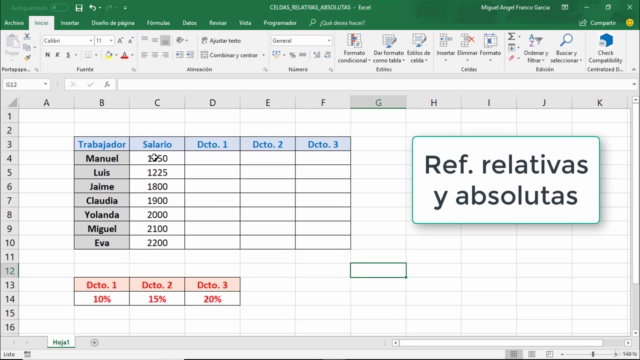Click the Copy icon in Portapapeles
Screen dimensions: 640x360
(27, 47)
